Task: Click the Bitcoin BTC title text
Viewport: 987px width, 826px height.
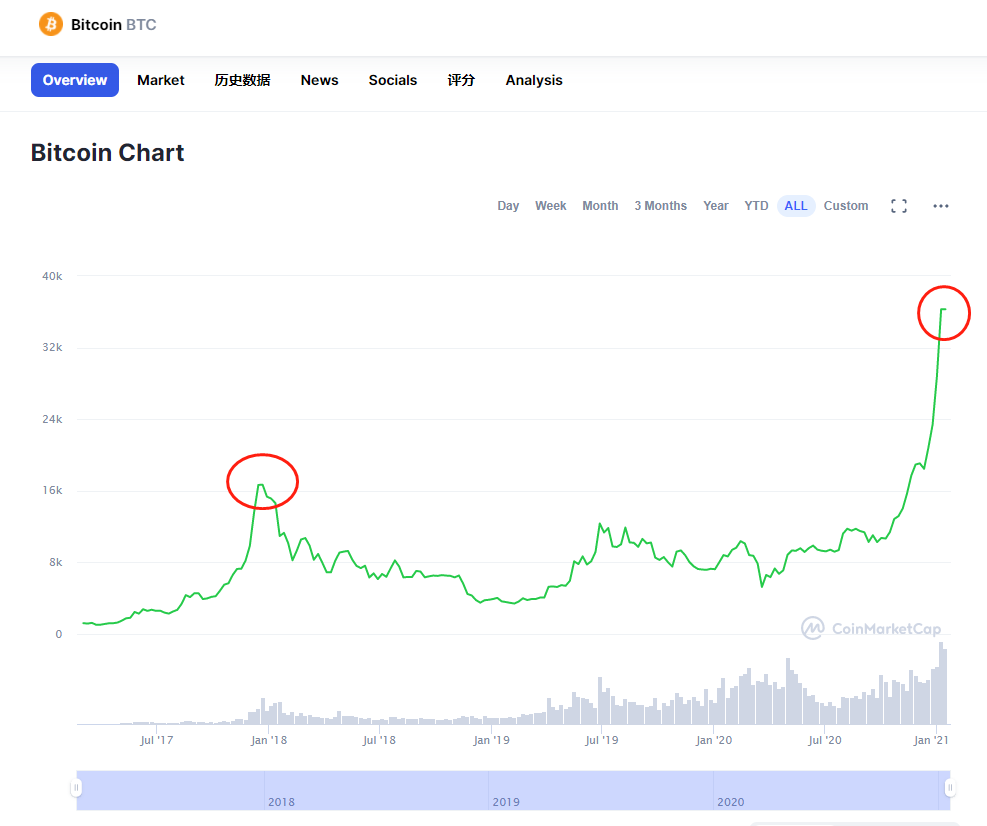Action: click(113, 25)
